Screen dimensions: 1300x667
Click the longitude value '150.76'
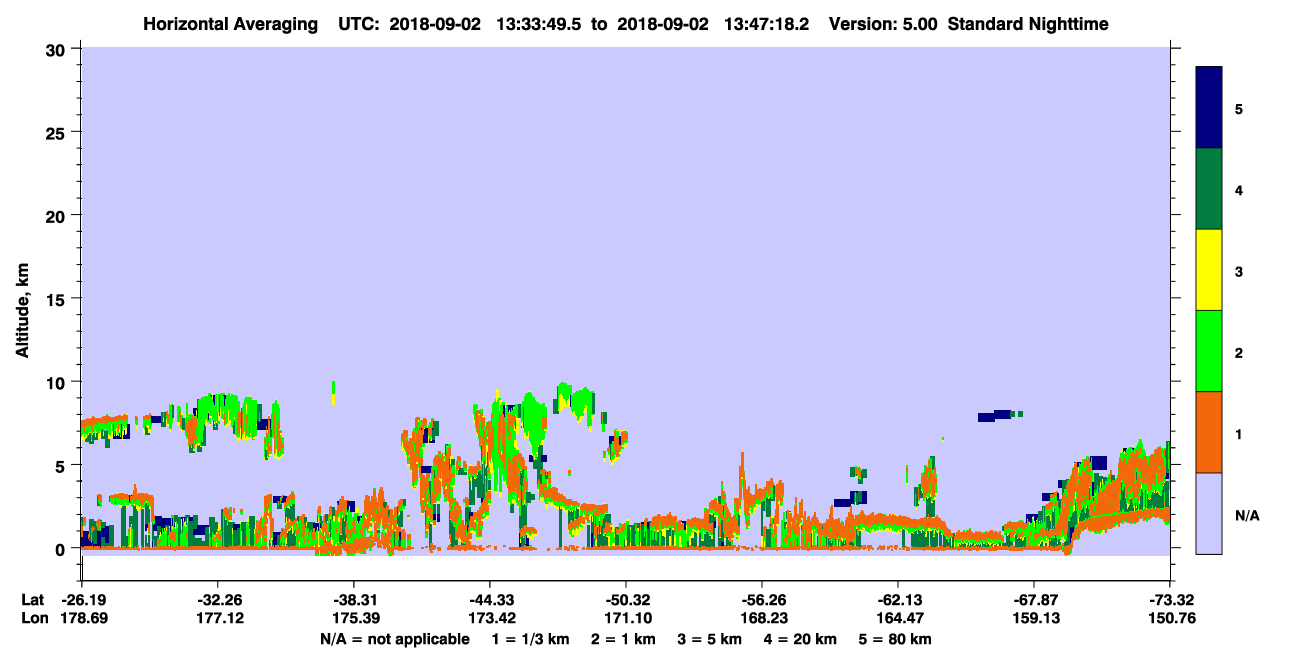point(1170,619)
